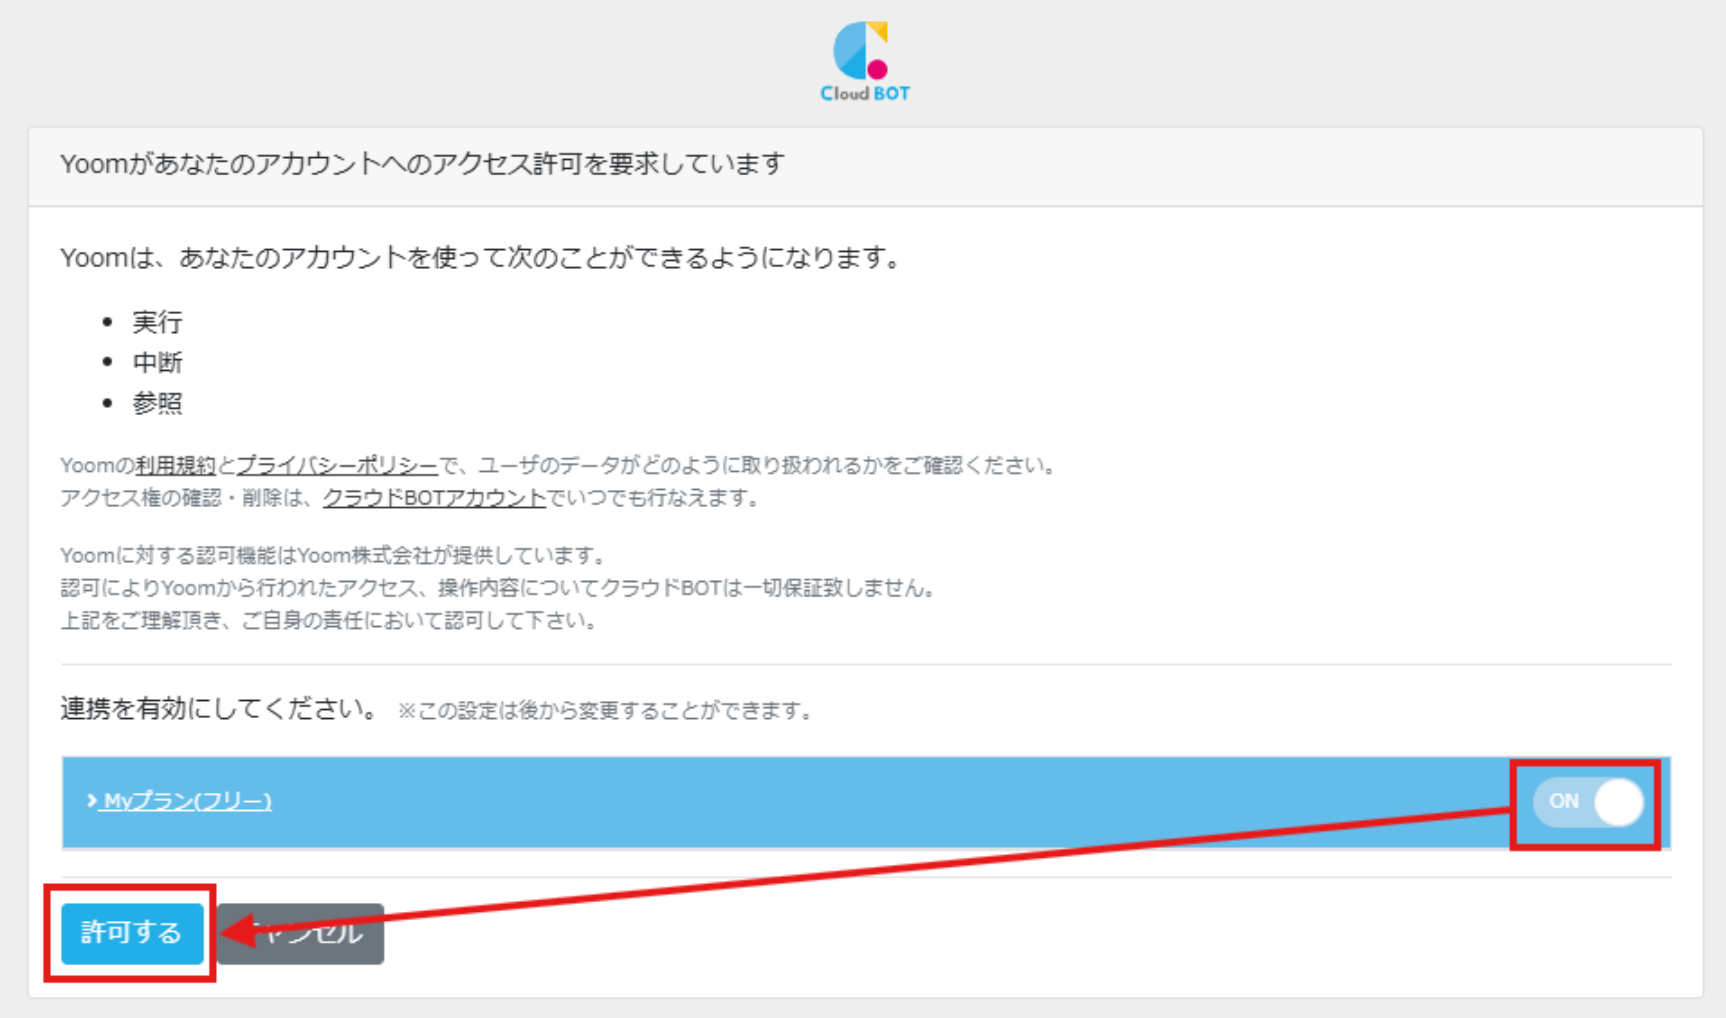Click the キャンセル button
This screenshot has height=1018, width=1726.
click(301, 933)
